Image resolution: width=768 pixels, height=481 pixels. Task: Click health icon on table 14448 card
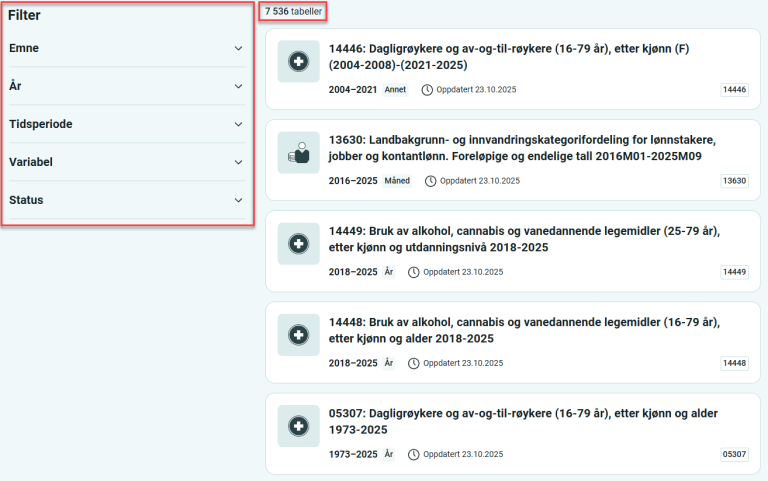click(x=298, y=335)
